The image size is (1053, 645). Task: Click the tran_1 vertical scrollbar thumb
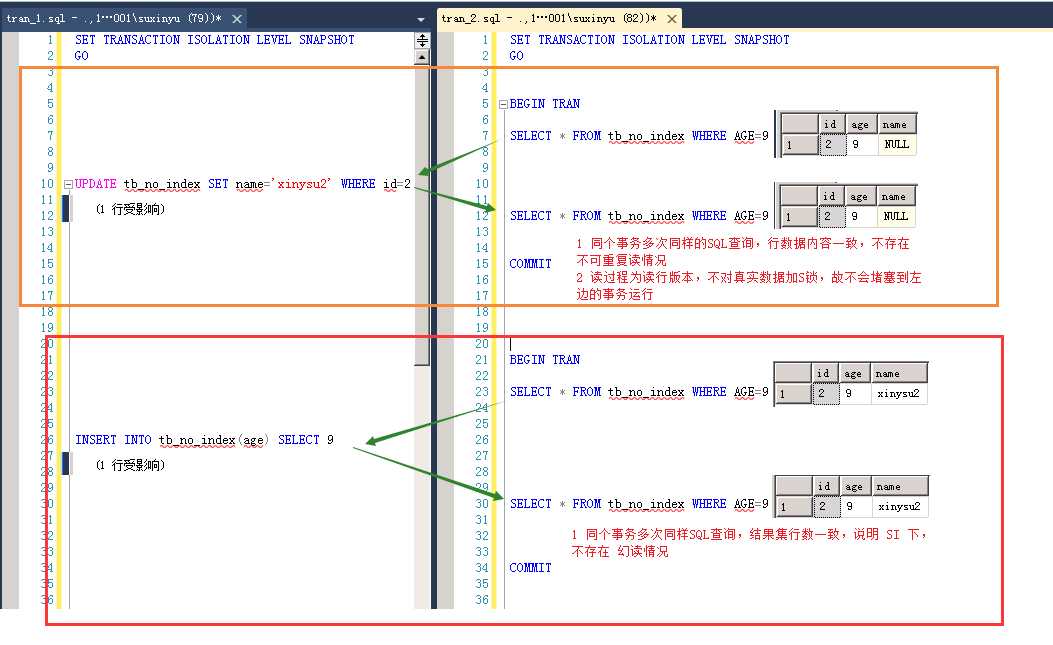click(x=422, y=215)
